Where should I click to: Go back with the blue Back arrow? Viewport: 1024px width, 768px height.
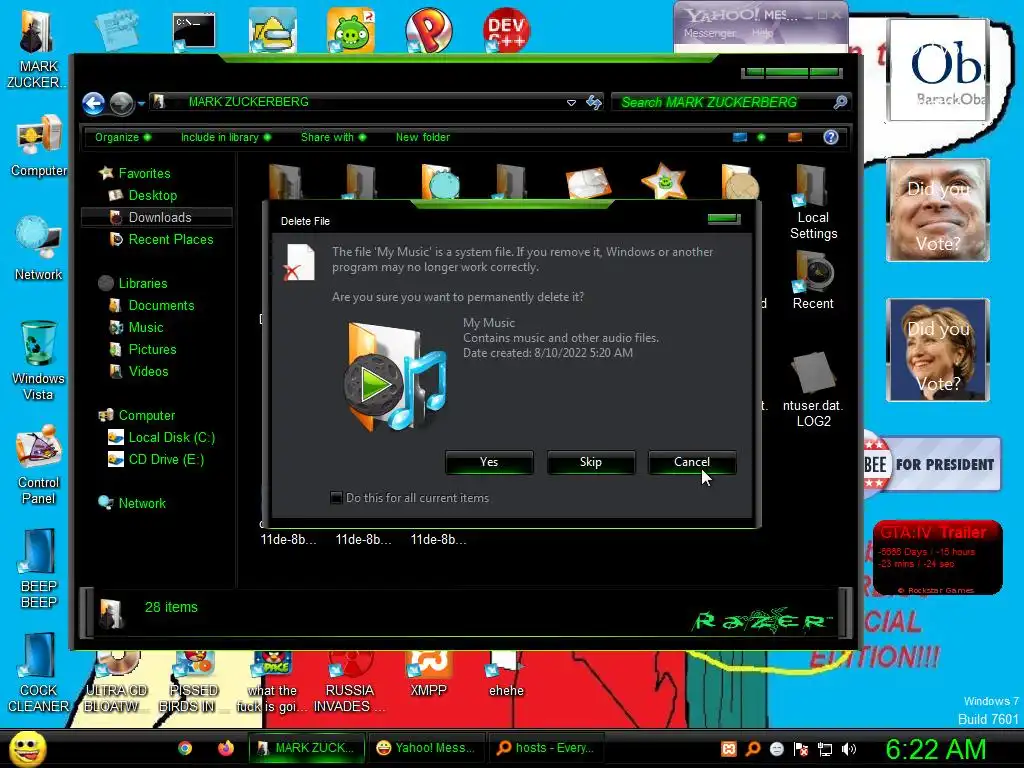pos(93,103)
